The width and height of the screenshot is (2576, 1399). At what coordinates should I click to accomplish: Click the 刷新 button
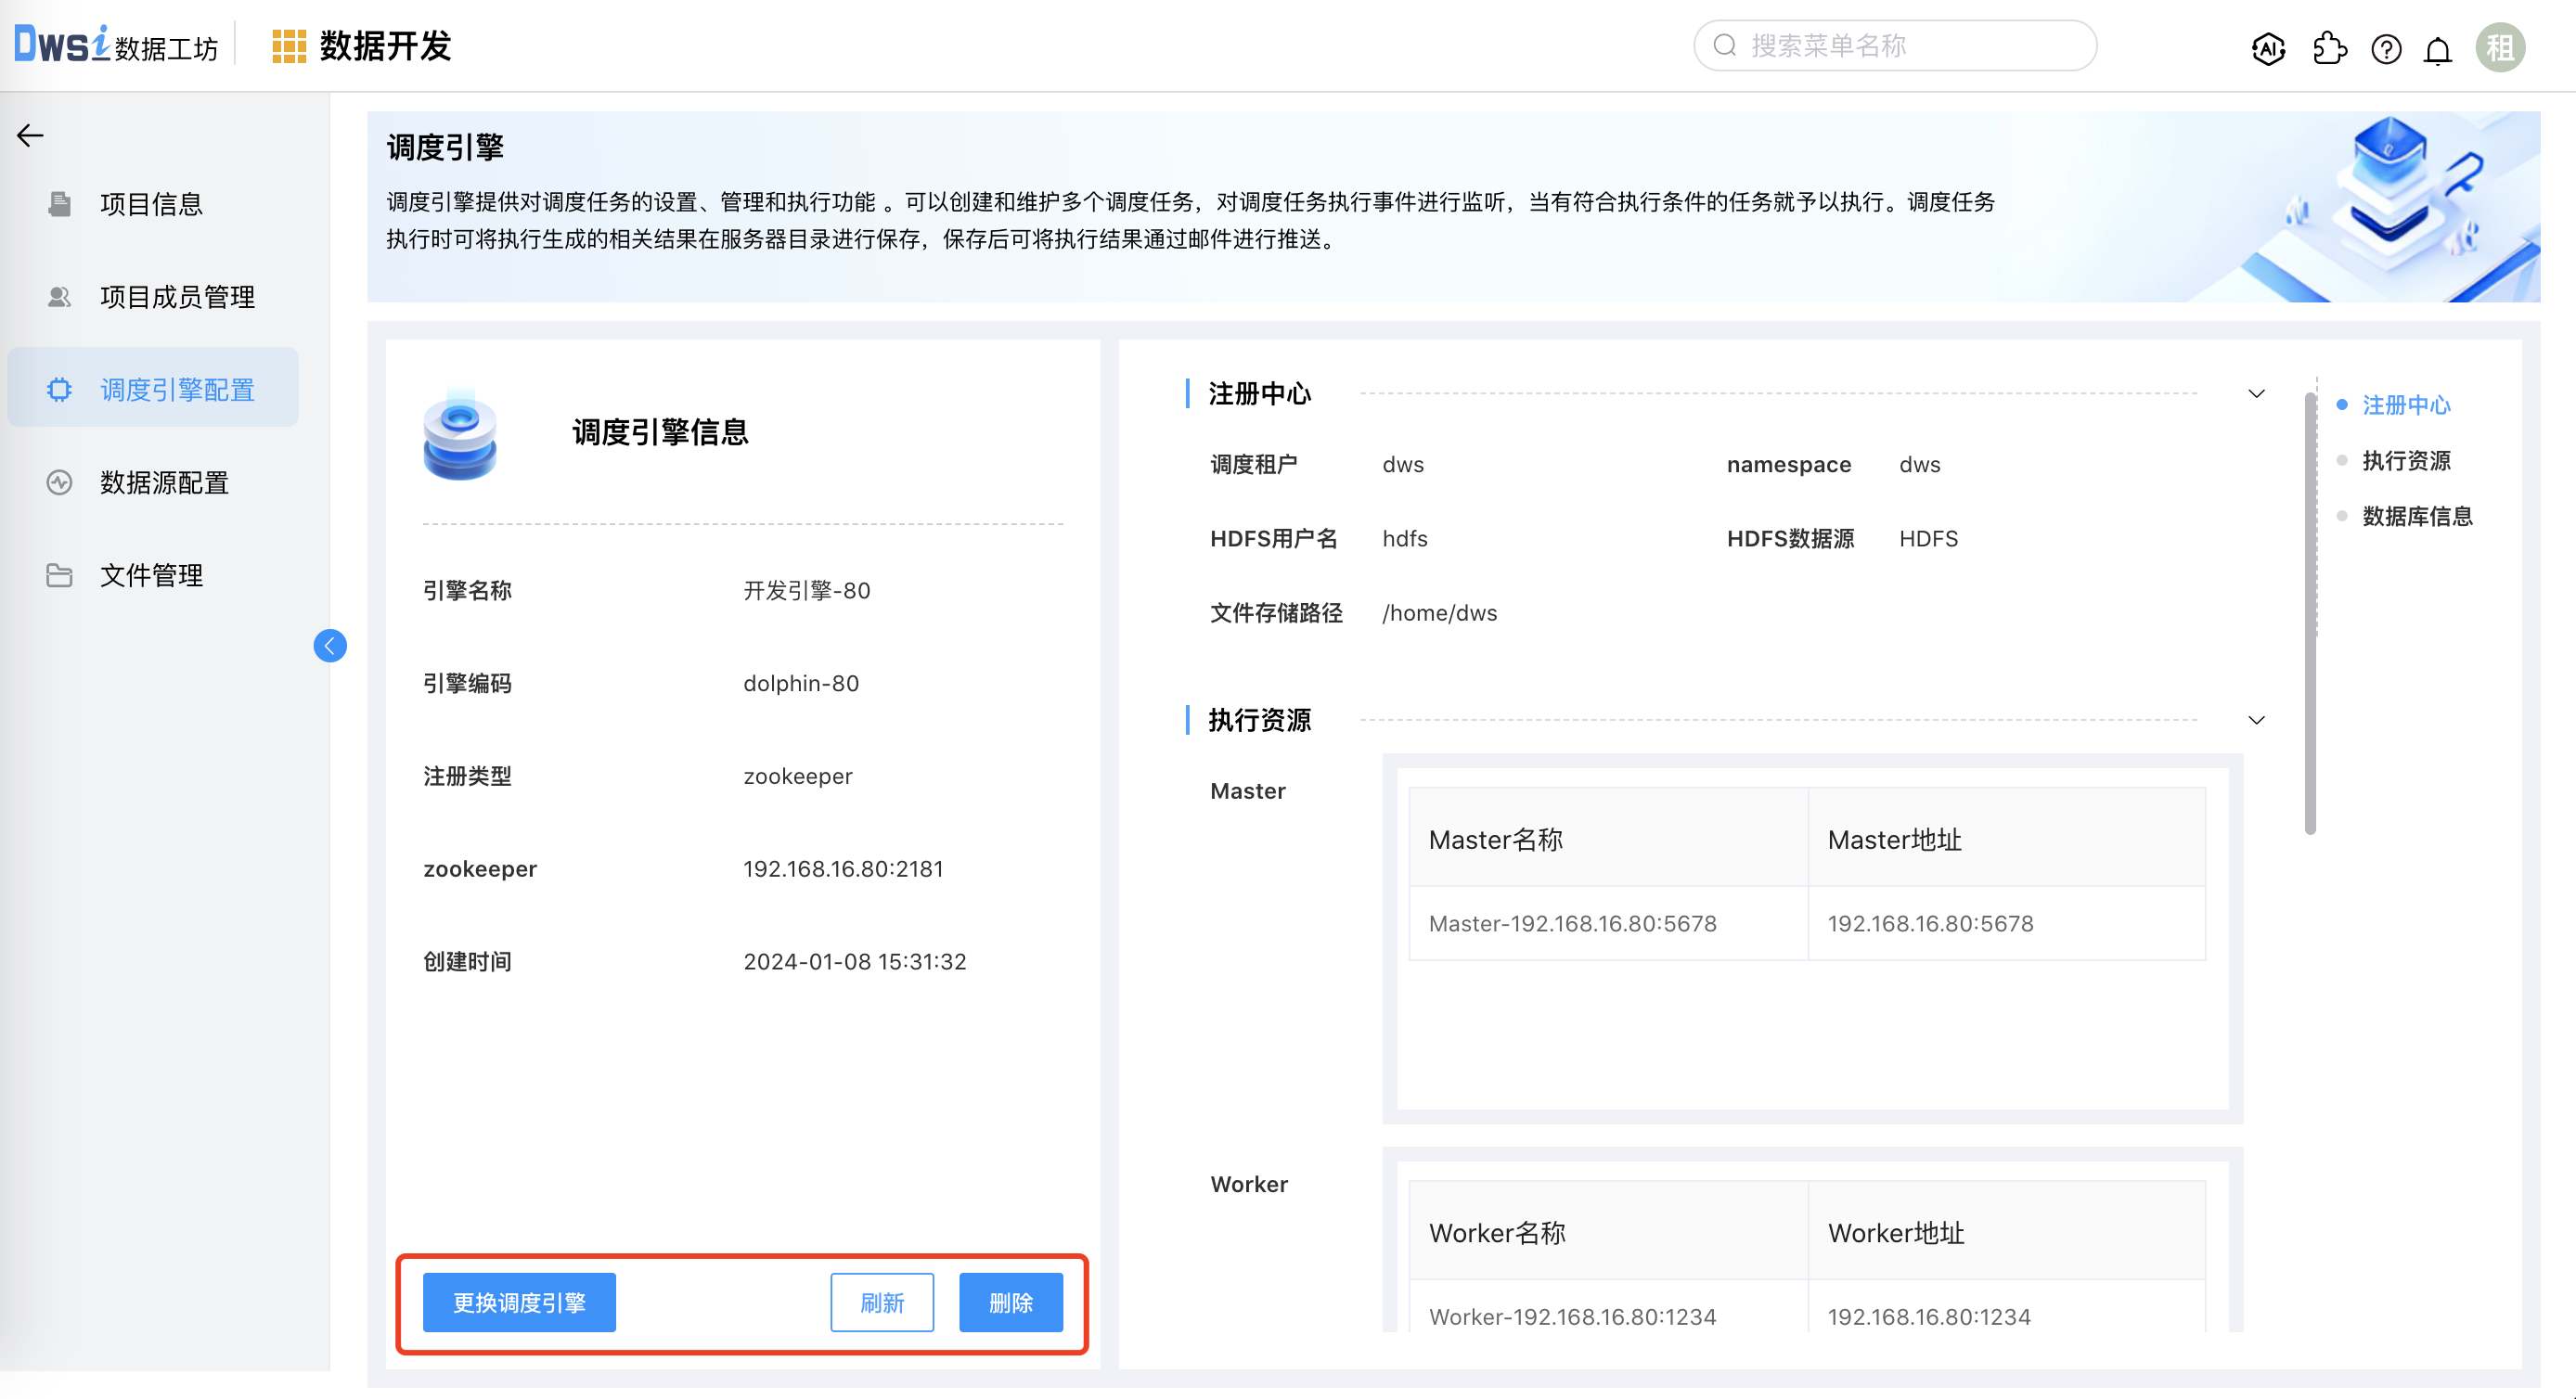pyautogui.click(x=881, y=1302)
